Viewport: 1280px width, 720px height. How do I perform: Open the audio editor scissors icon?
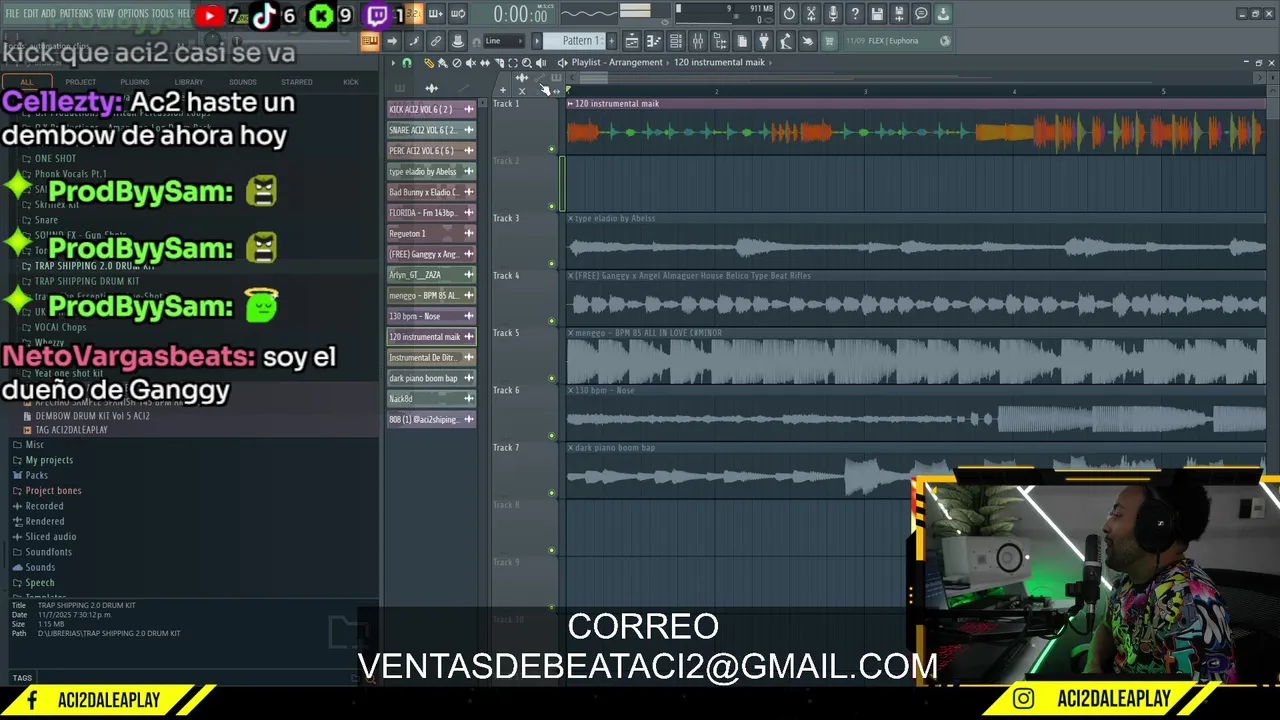[811, 14]
